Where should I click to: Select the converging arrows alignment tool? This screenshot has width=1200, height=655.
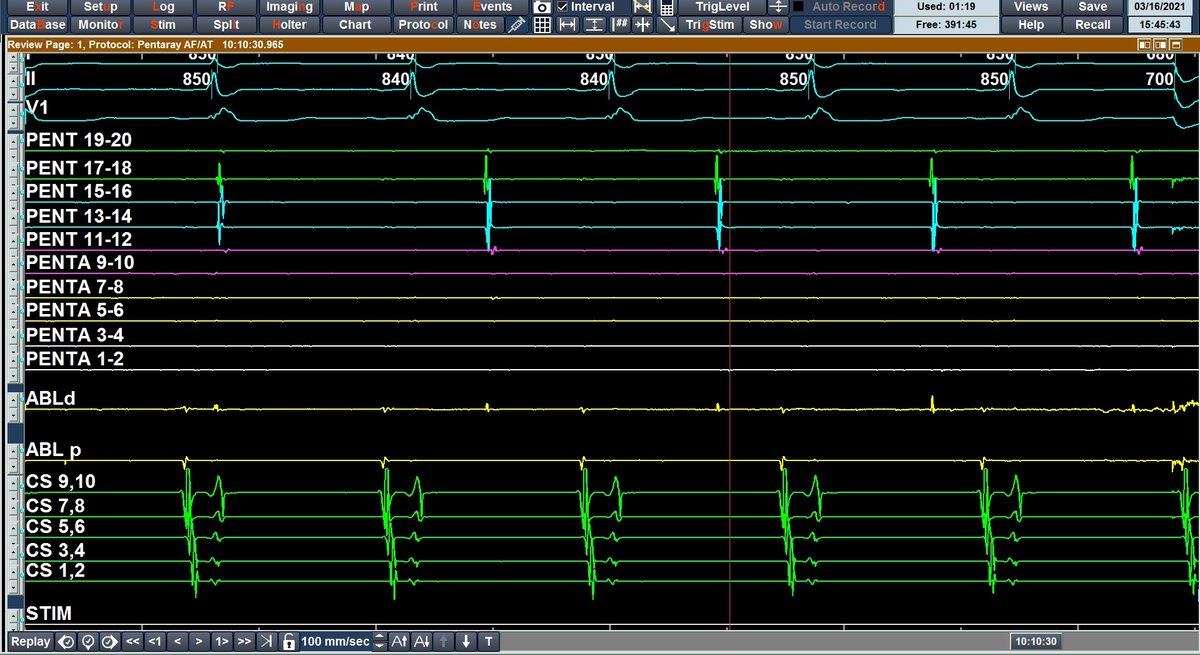[x=643, y=25]
